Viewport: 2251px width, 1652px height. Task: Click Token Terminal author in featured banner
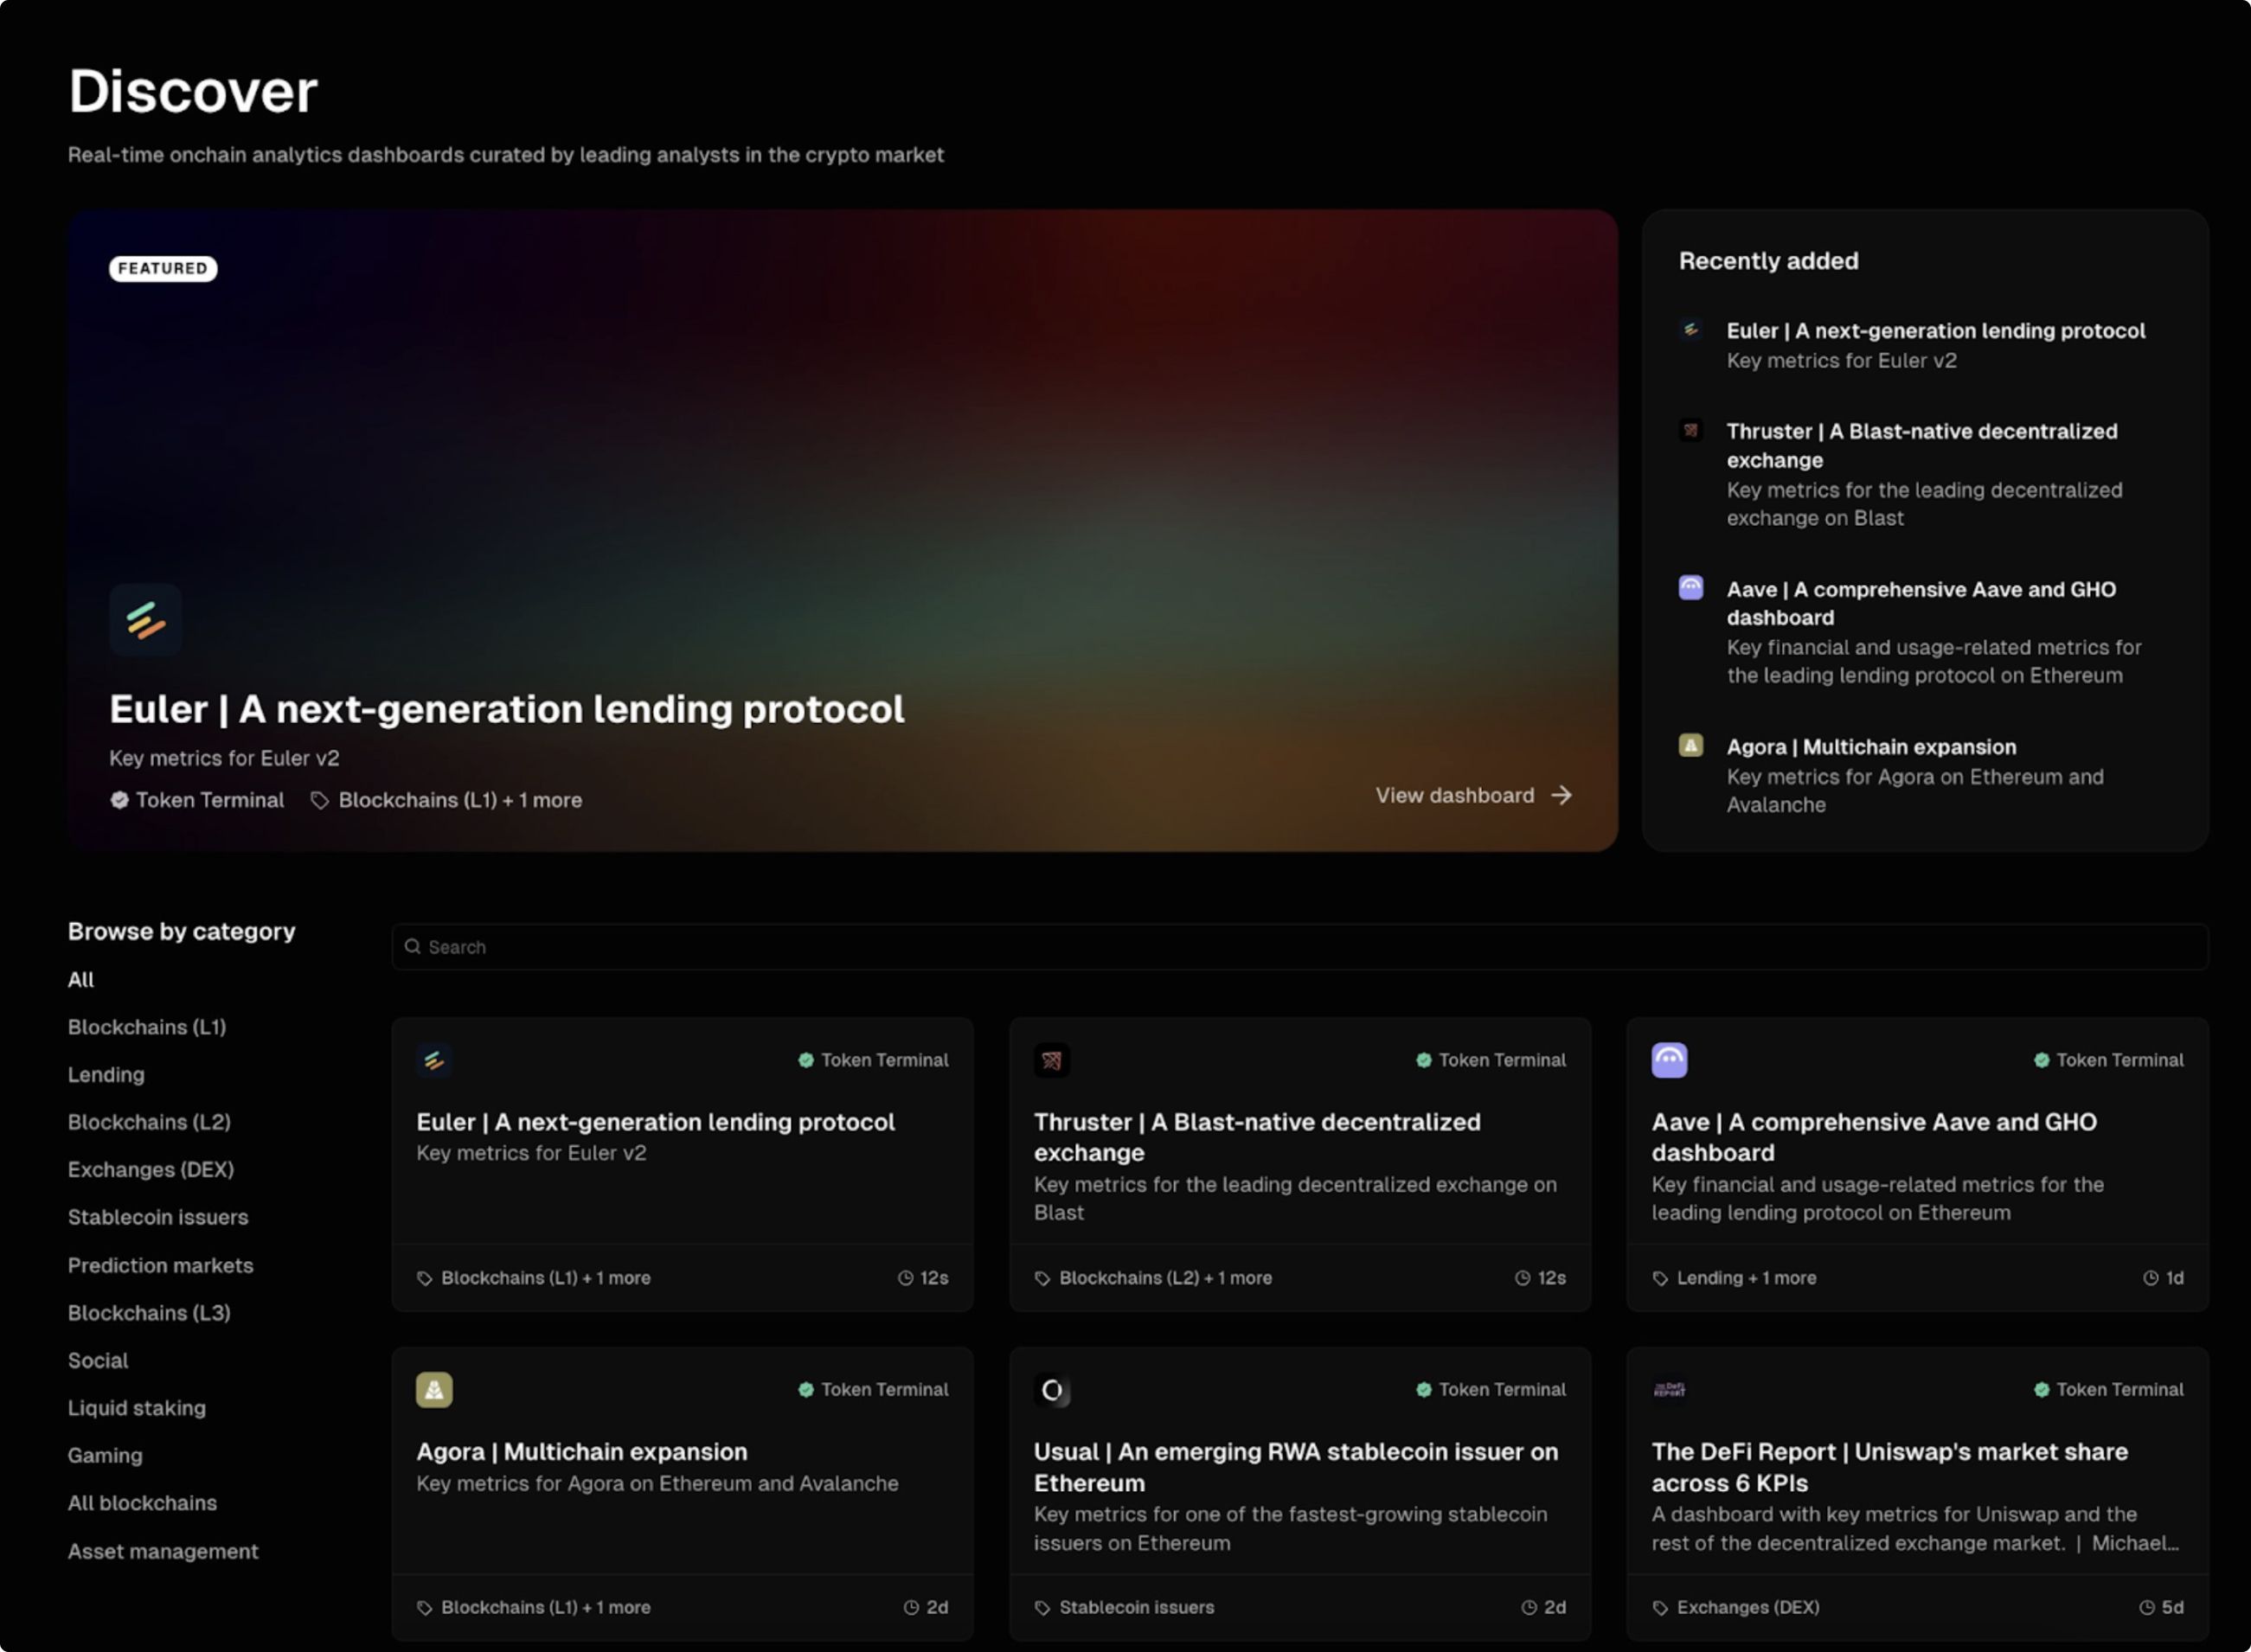click(x=209, y=801)
